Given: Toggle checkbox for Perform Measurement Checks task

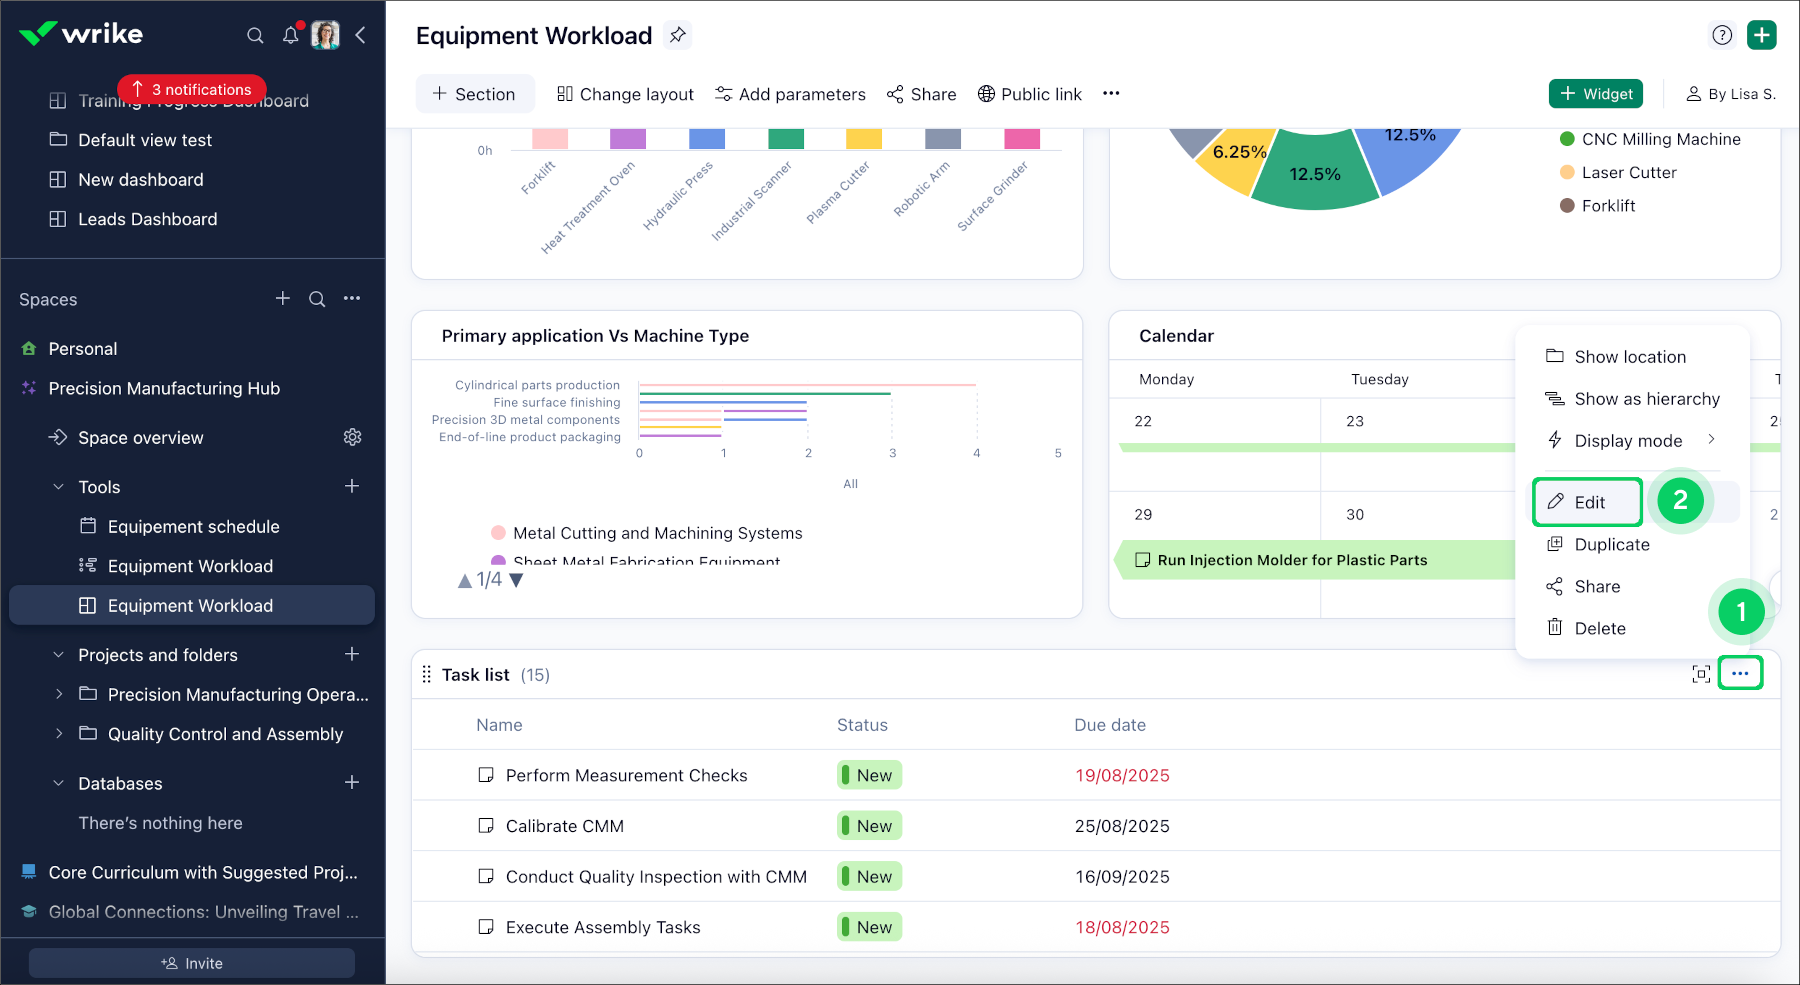Looking at the screenshot, I should point(486,775).
